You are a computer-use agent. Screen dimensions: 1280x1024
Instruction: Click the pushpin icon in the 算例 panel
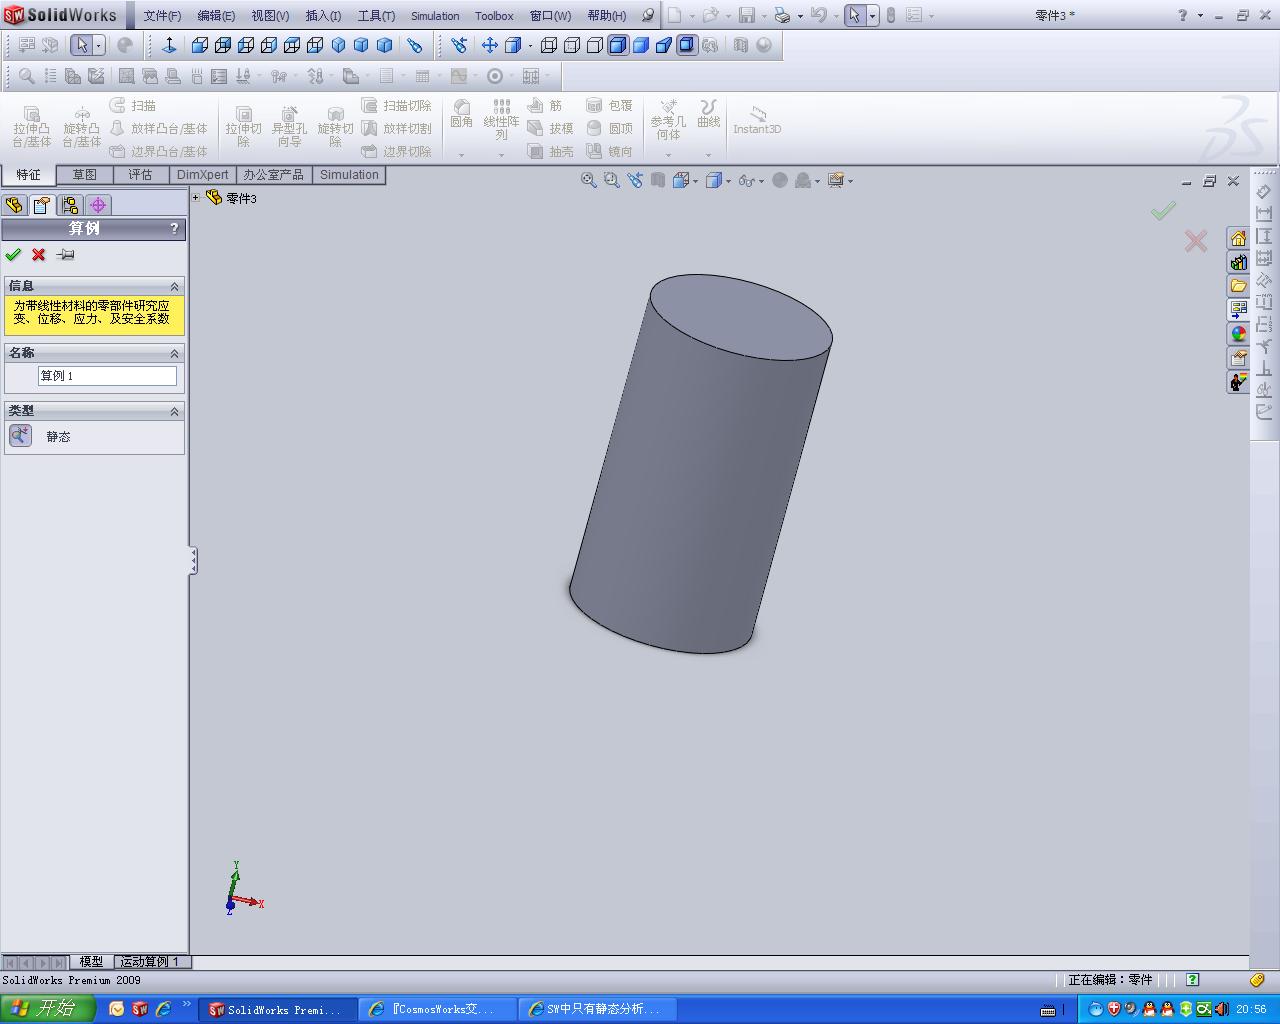point(66,255)
